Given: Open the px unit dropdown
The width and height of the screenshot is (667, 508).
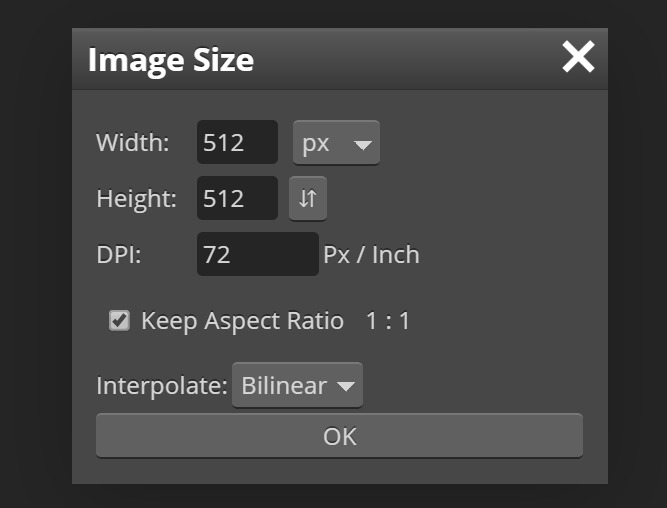Looking at the screenshot, I should click(x=336, y=143).
